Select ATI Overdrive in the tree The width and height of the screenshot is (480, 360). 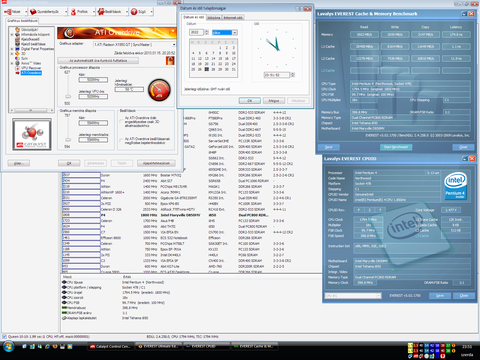(x=31, y=73)
